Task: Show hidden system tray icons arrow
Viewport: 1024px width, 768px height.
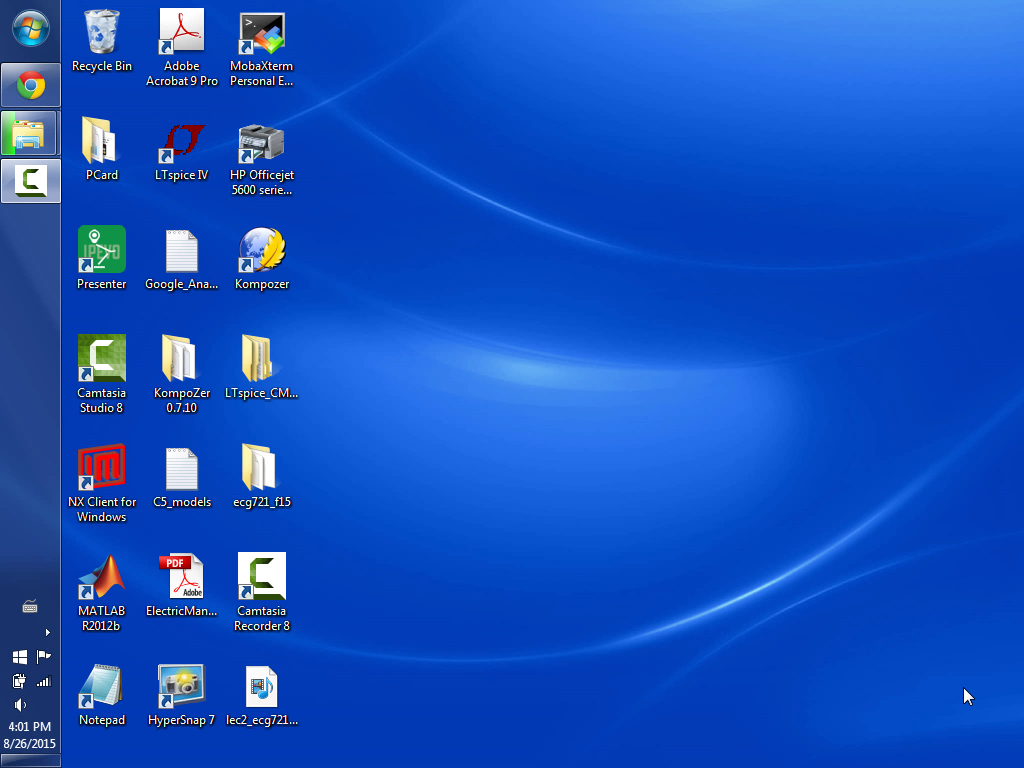Action: coord(47,632)
